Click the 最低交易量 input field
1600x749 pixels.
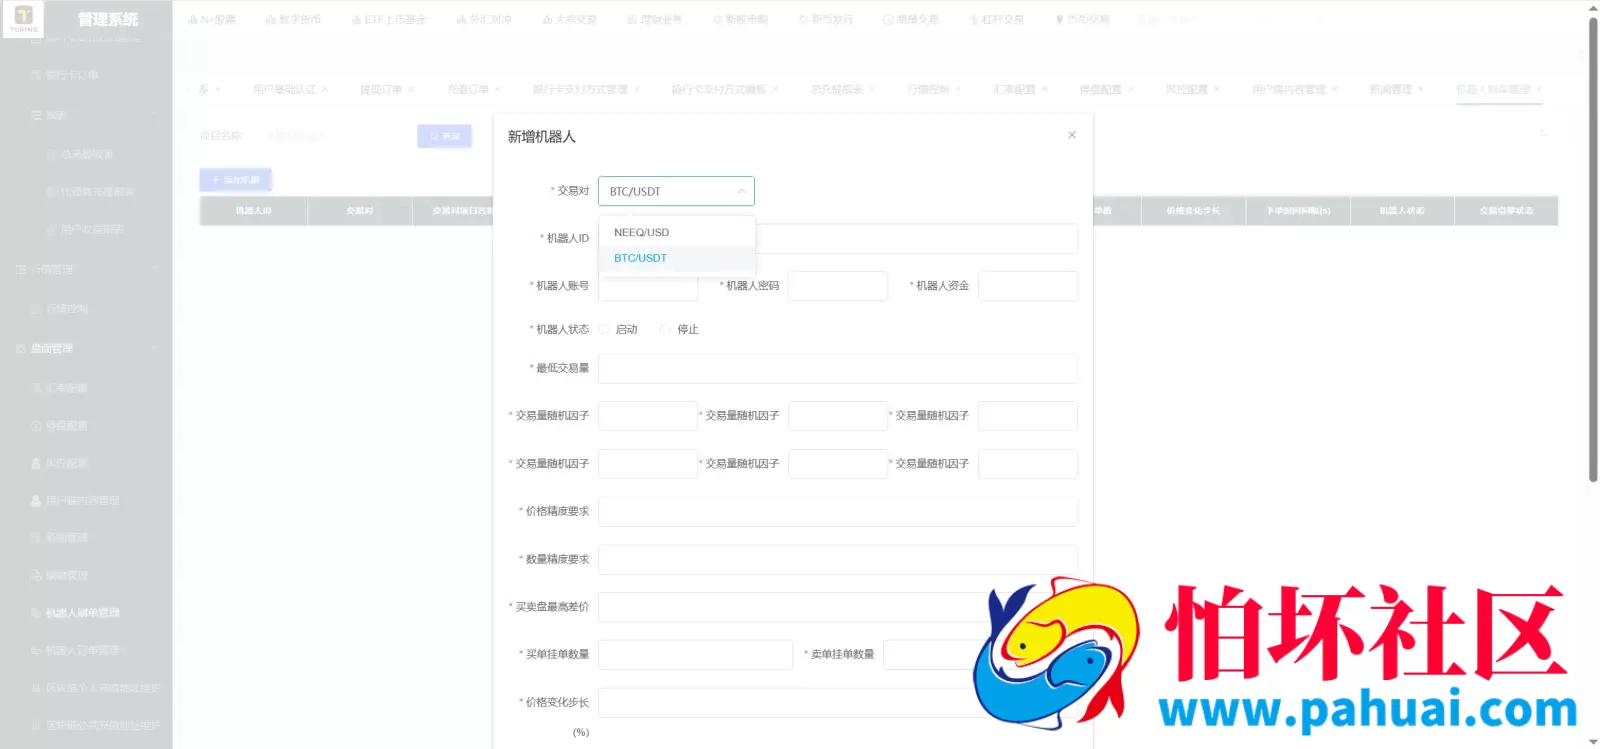(838, 368)
